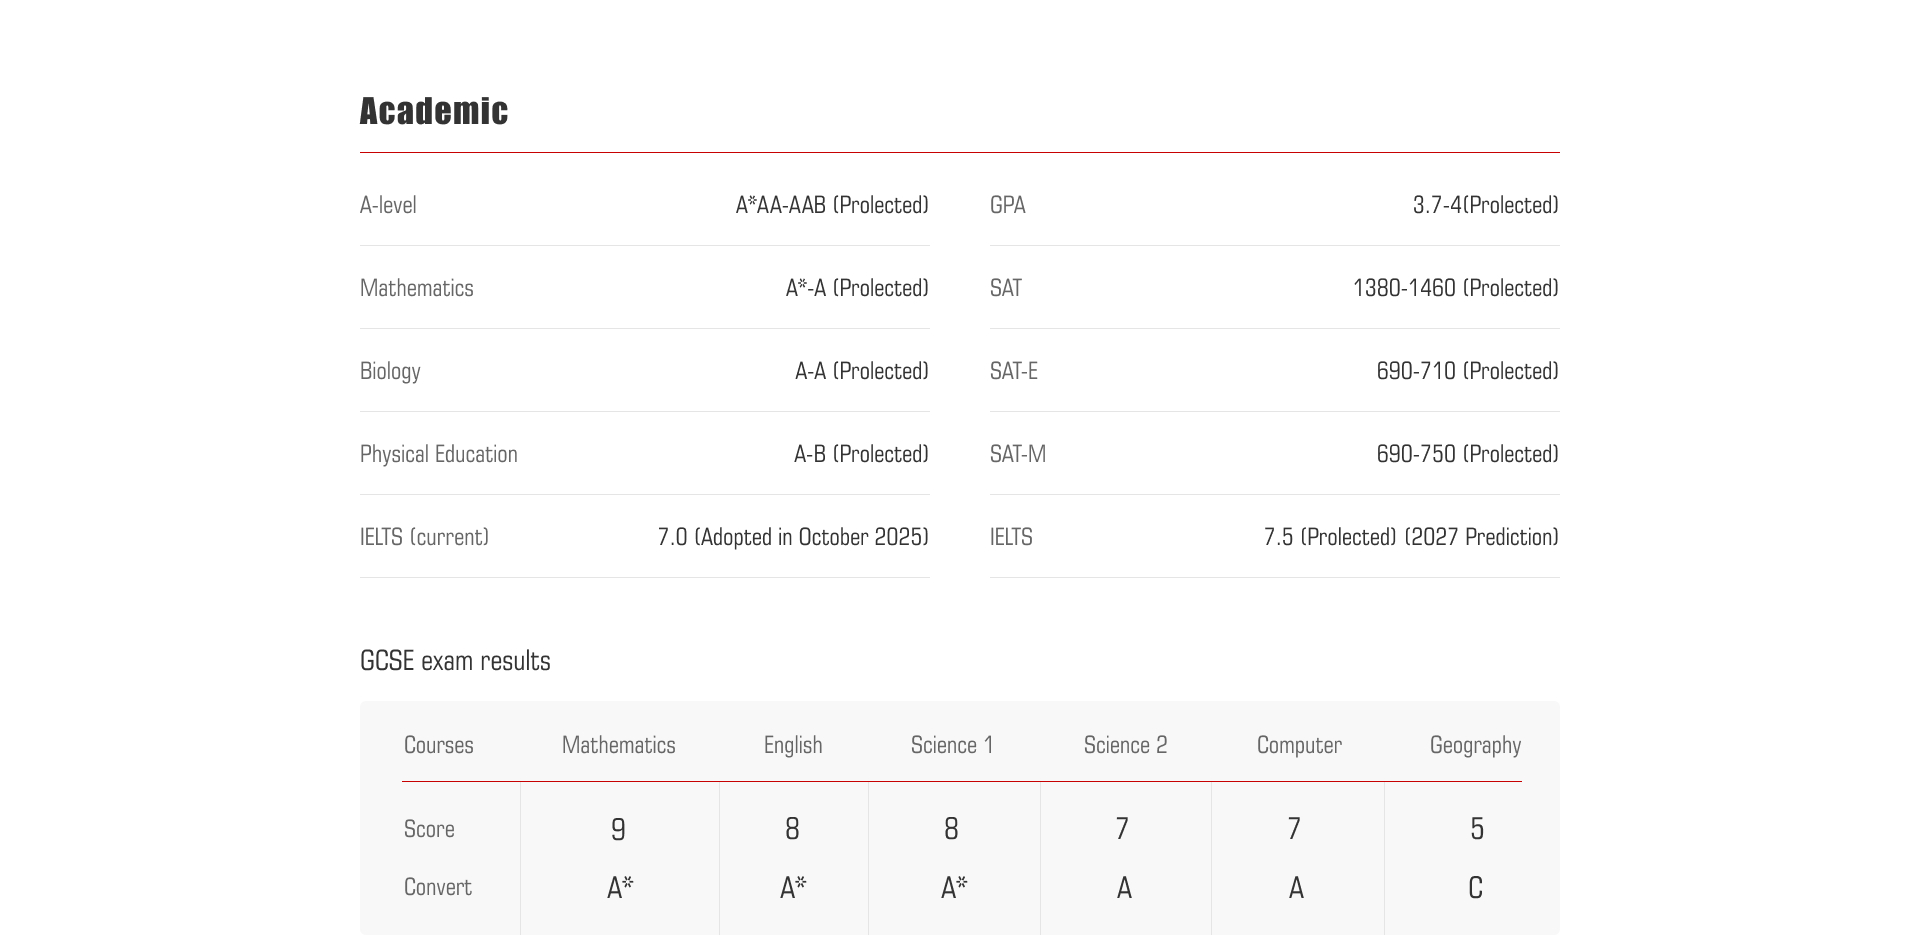Screen dimensions: 1920x935
Task: Click the Geography converted grade C
Action: (x=1475, y=888)
